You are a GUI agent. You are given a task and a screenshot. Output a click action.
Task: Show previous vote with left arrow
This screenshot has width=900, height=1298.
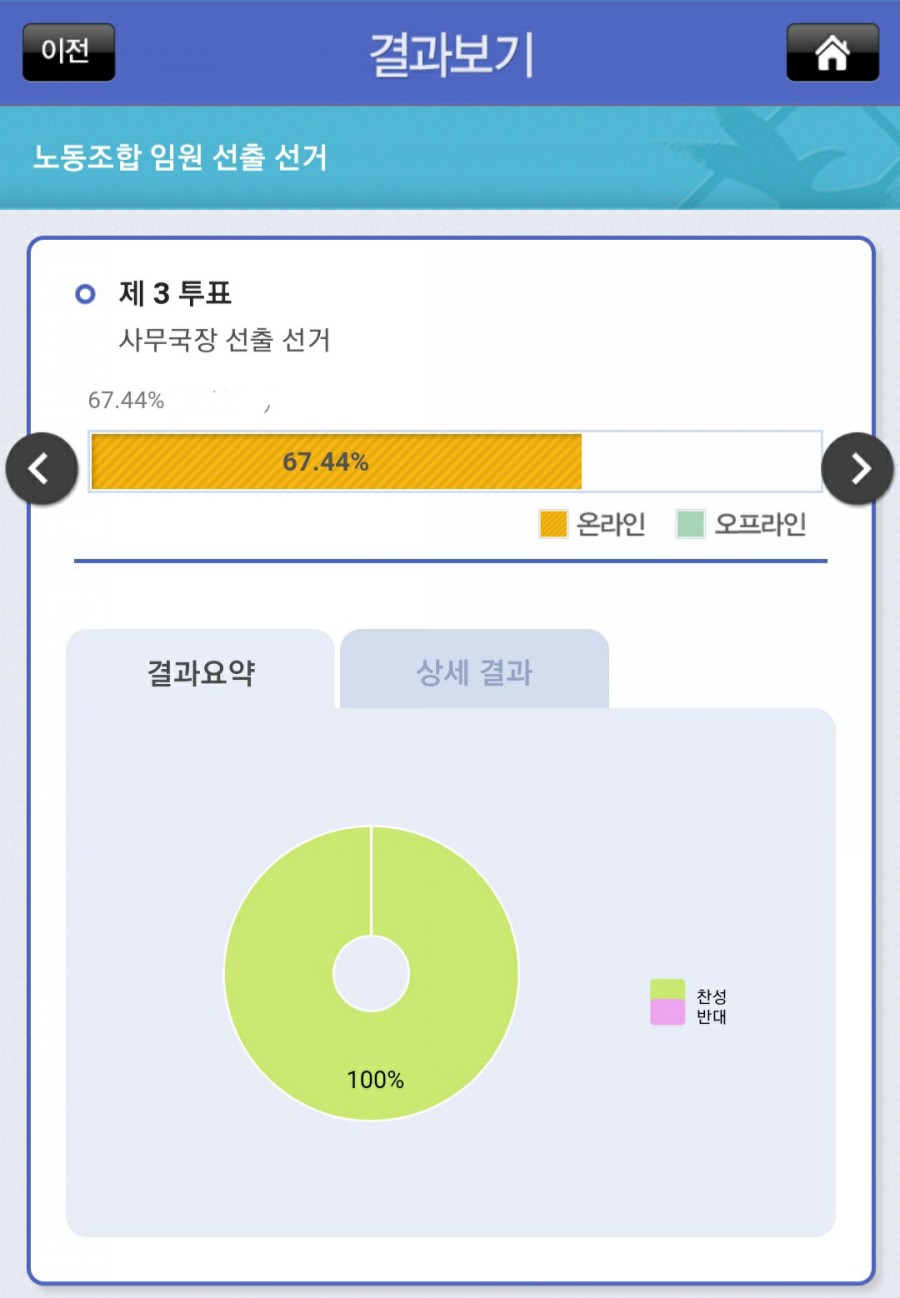(41, 468)
